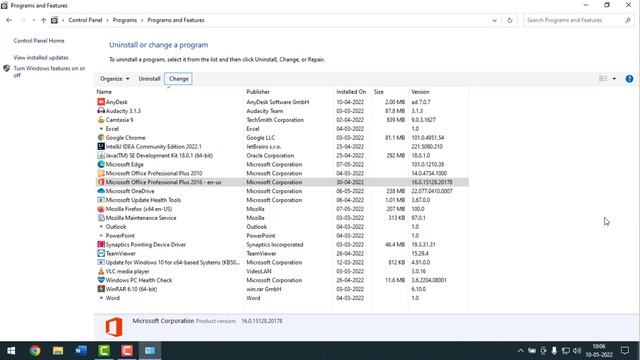Select the Audacity 3.1.3 headphones icon

[x=101, y=111]
